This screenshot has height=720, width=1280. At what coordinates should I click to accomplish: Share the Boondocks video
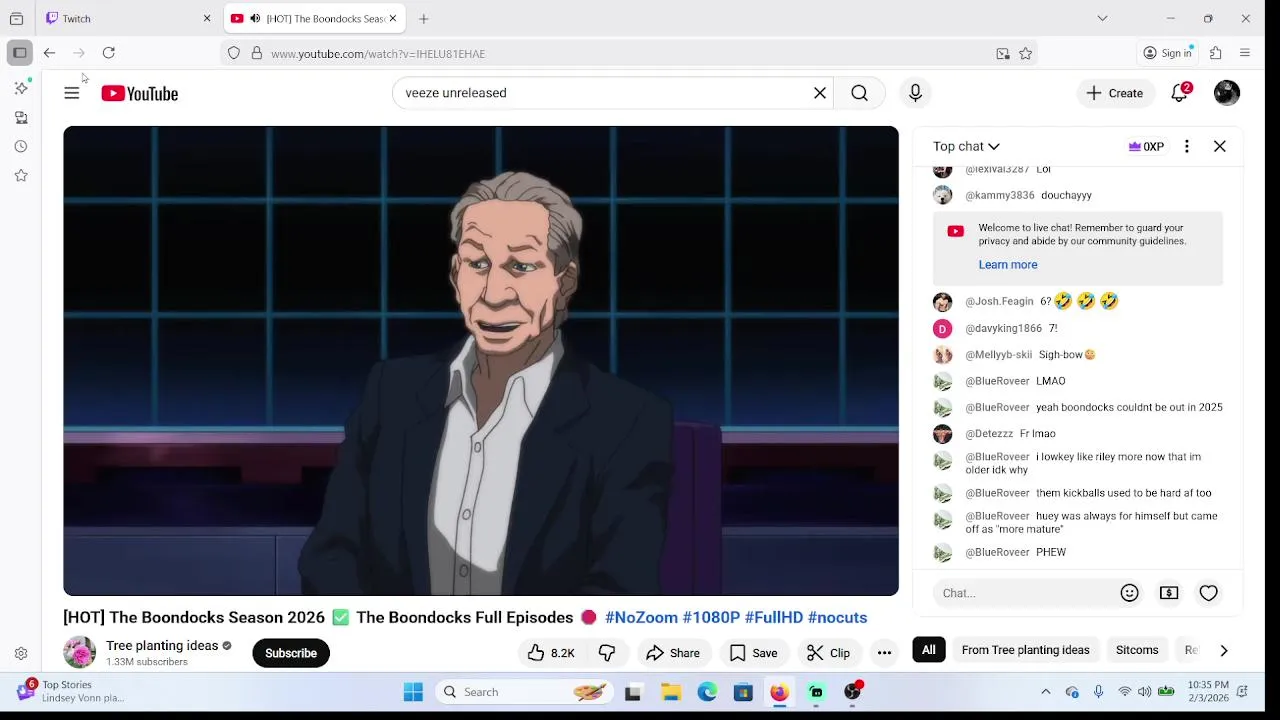click(673, 653)
